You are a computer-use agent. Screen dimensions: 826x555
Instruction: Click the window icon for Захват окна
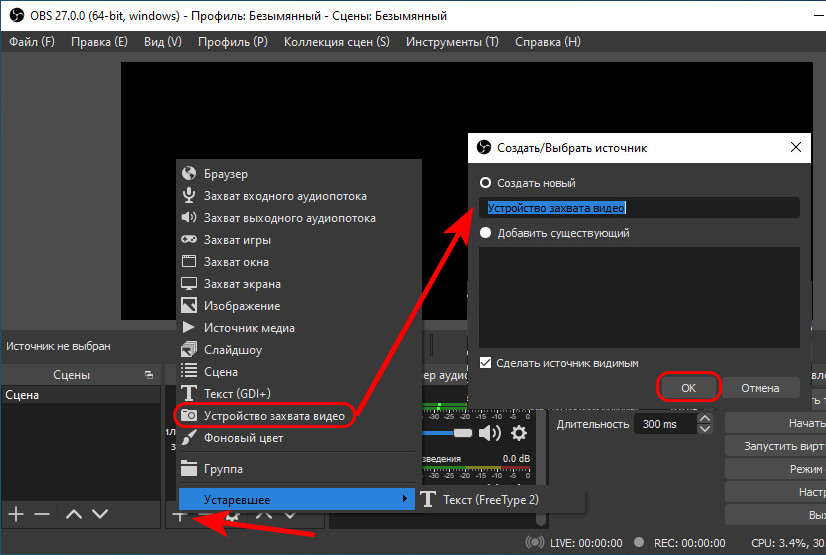point(189,261)
